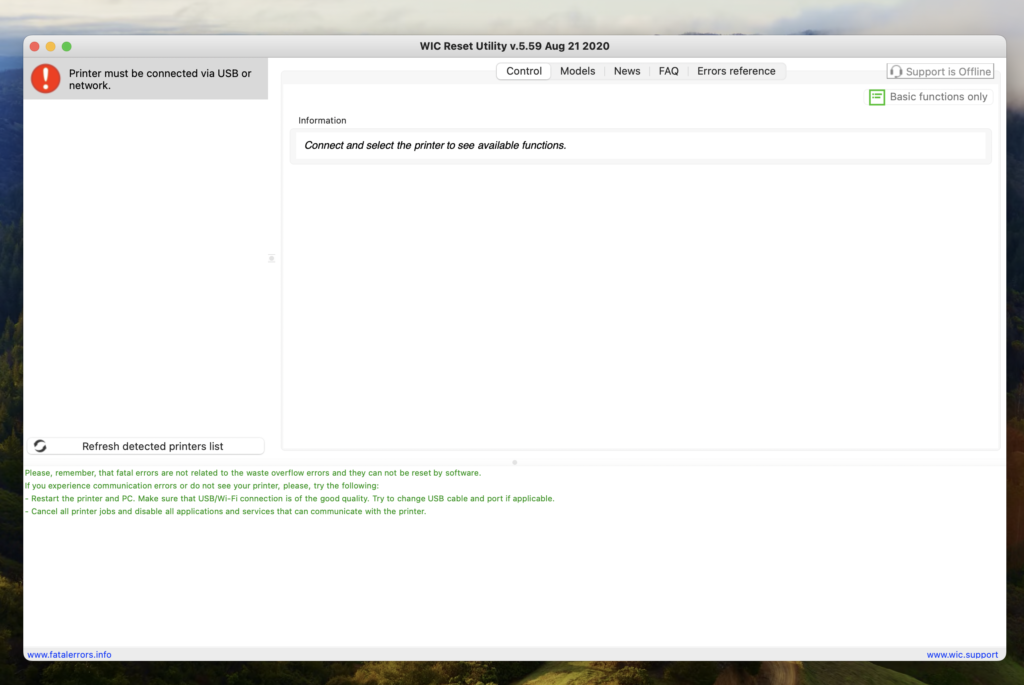Click 'If you experience communication errors' line
Image resolution: width=1024 pixels, height=685 pixels.
point(202,486)
